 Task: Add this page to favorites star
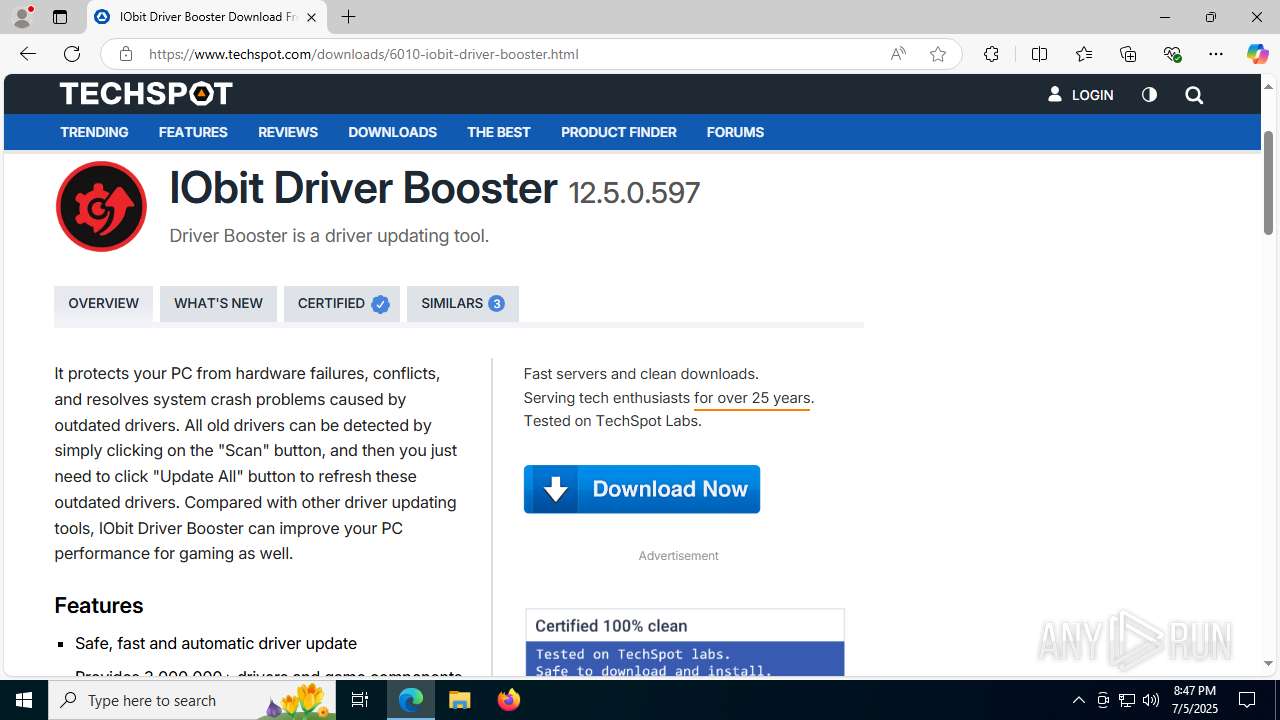(938, 54)
